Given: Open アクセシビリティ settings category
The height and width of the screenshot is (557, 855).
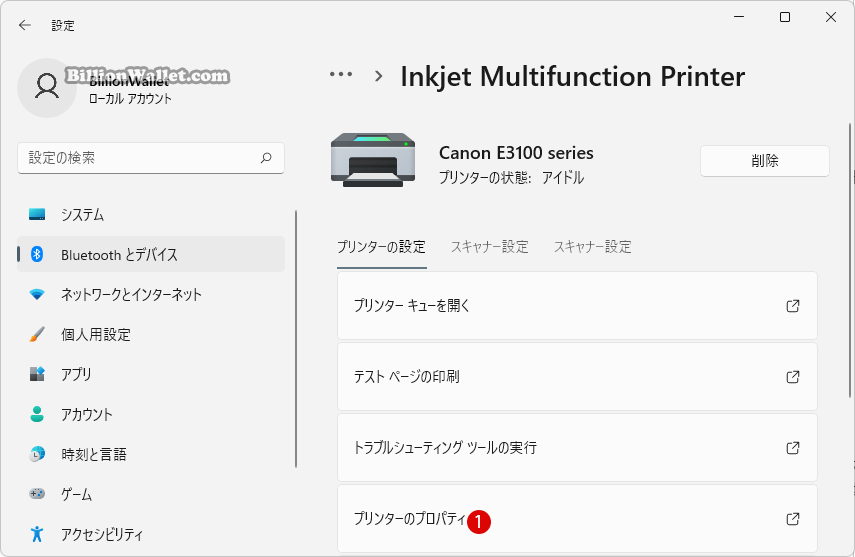Looking at the screenshot, I should pos(151,534).
